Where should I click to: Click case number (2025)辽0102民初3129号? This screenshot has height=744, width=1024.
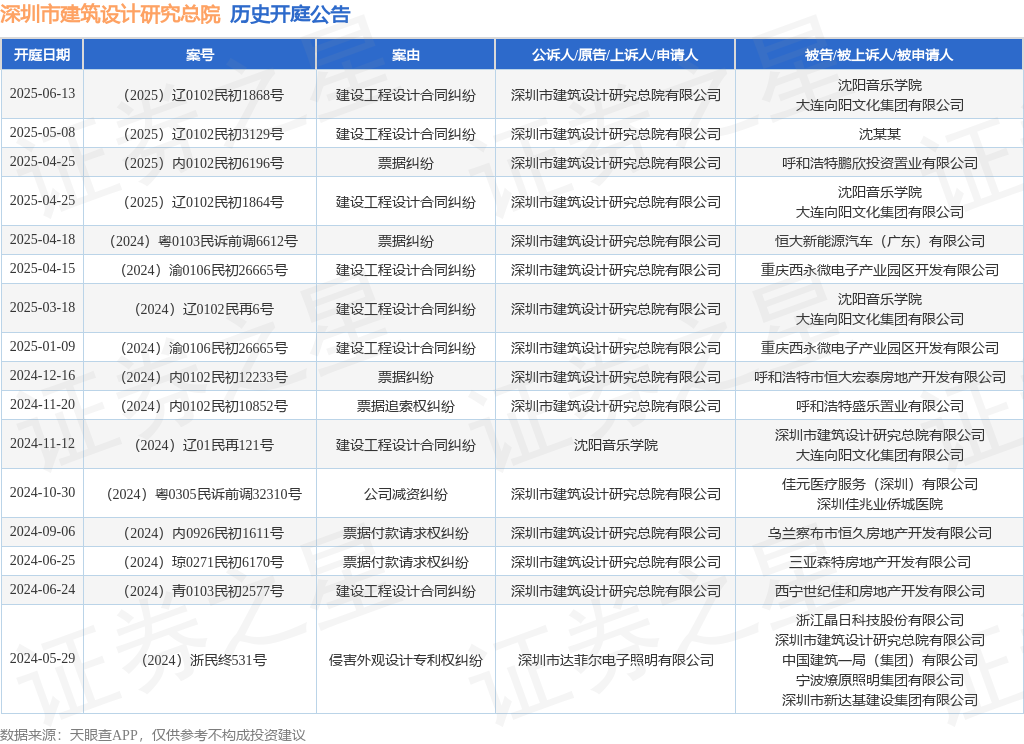click(x=203, y=135)
